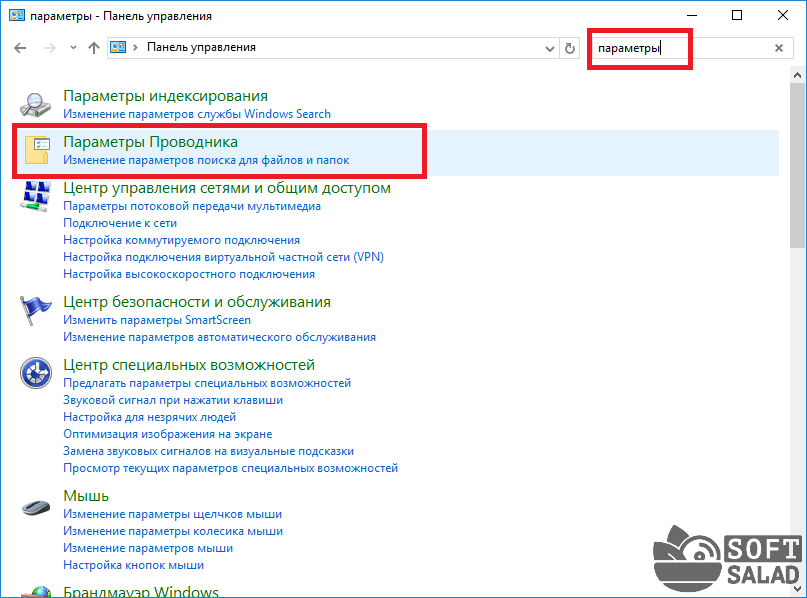Refresh the Control Panel view
This screenshot has width=807, height=598.
[x=570, y=48]
